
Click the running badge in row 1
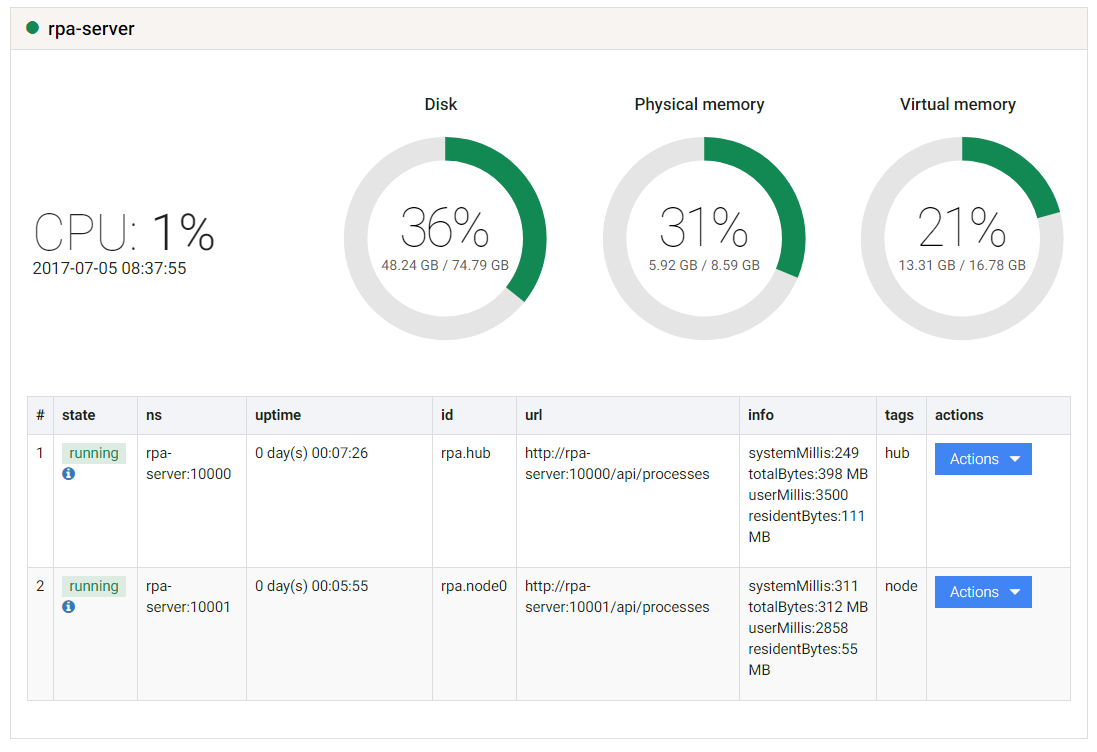point(94,453)
